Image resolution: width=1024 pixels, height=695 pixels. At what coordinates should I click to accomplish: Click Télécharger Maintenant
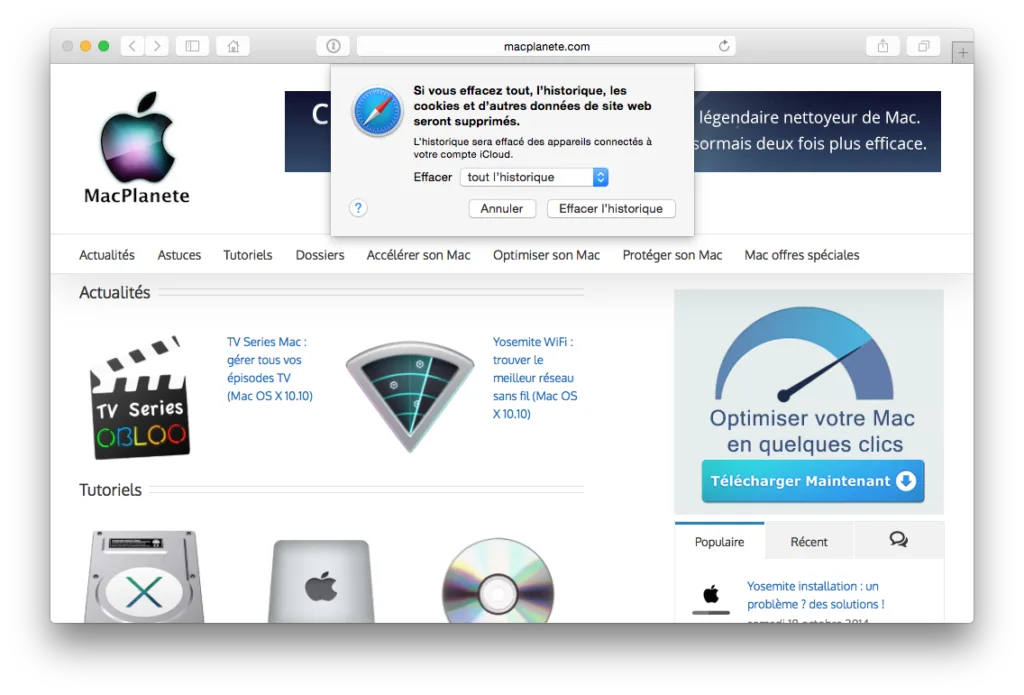pos(811,481)
